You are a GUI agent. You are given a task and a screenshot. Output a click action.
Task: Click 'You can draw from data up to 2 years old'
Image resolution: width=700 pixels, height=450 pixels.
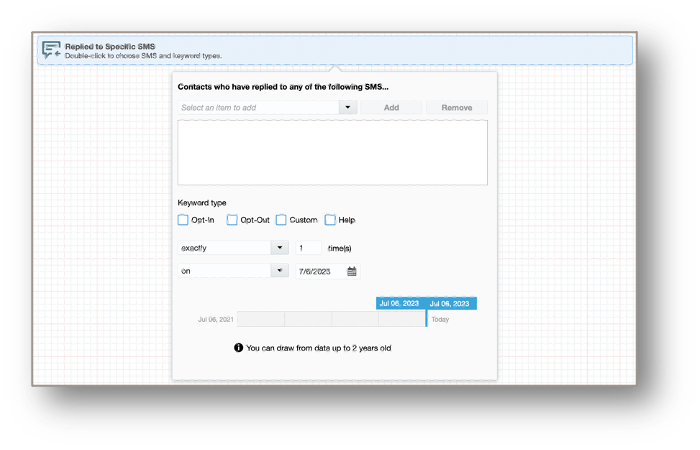[319, 348]
